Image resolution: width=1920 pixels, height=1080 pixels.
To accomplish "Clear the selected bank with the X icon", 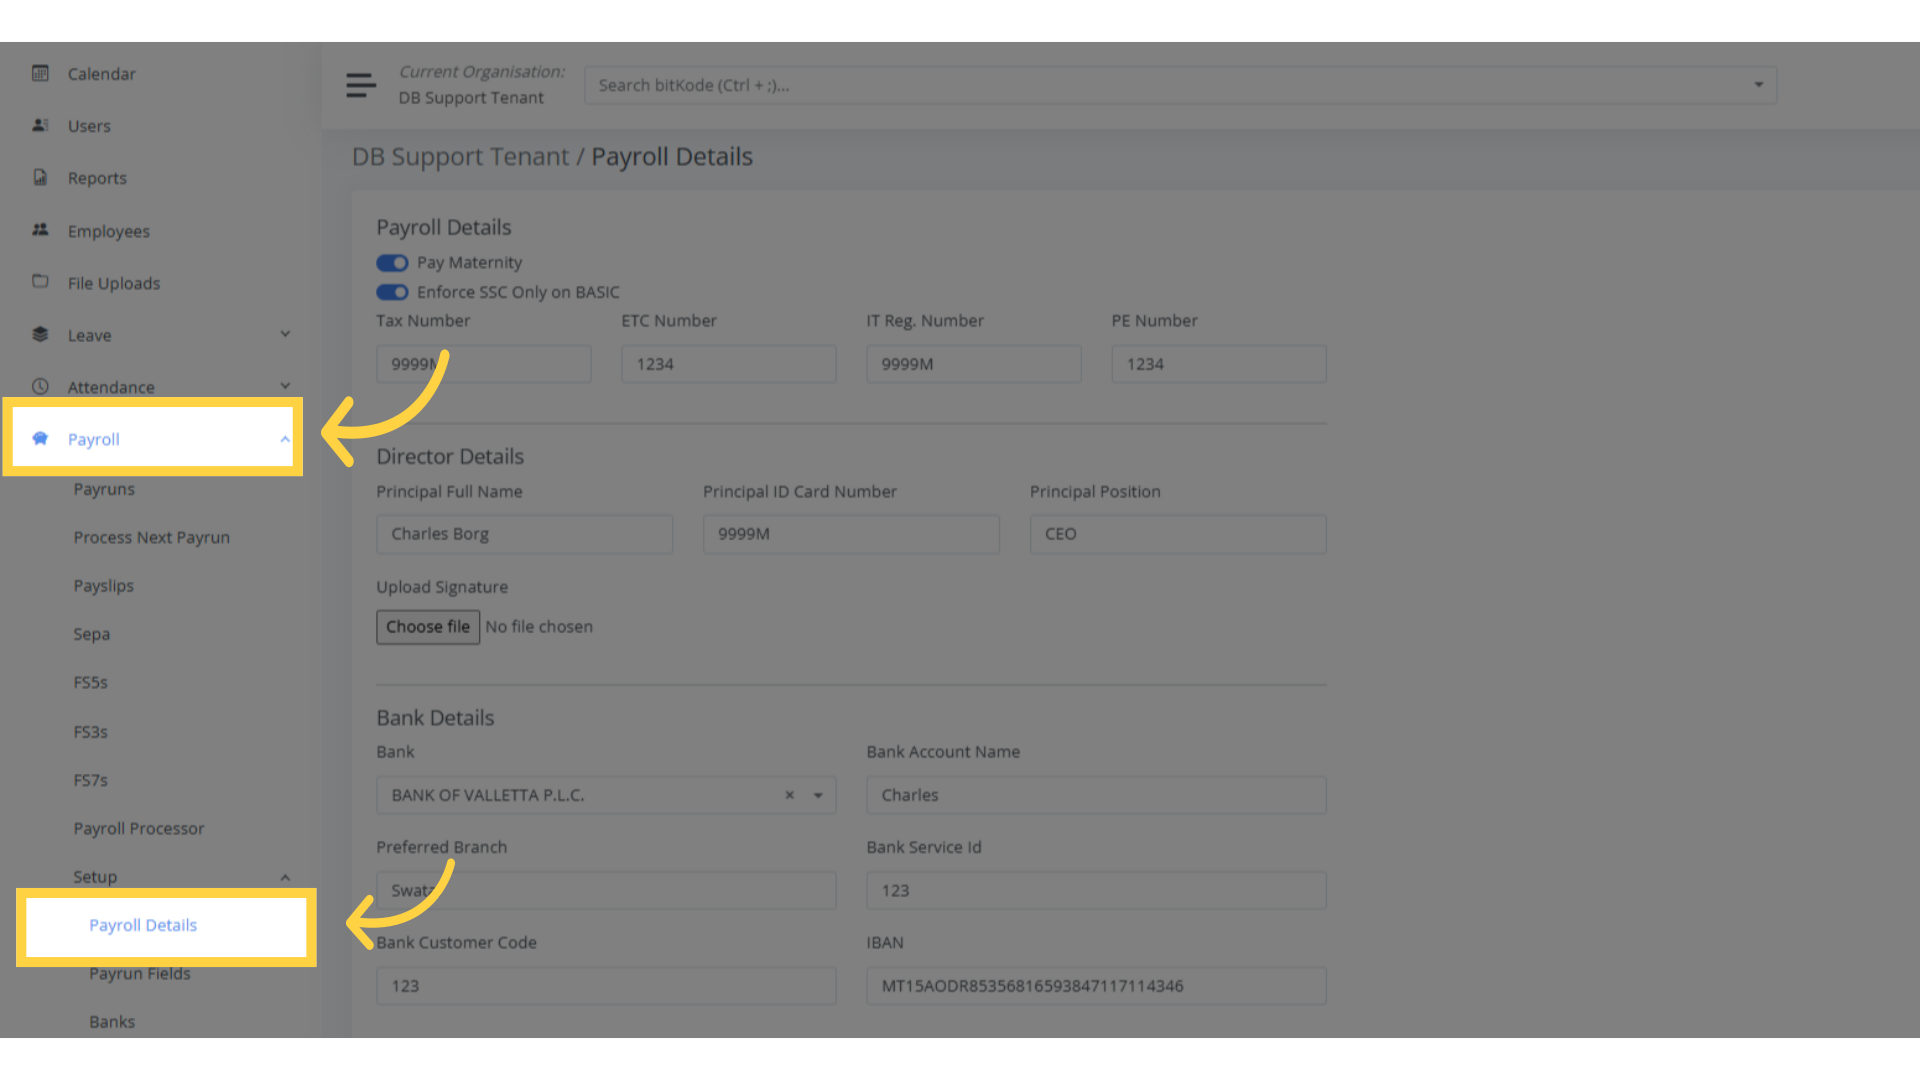I will coord(789,795).
